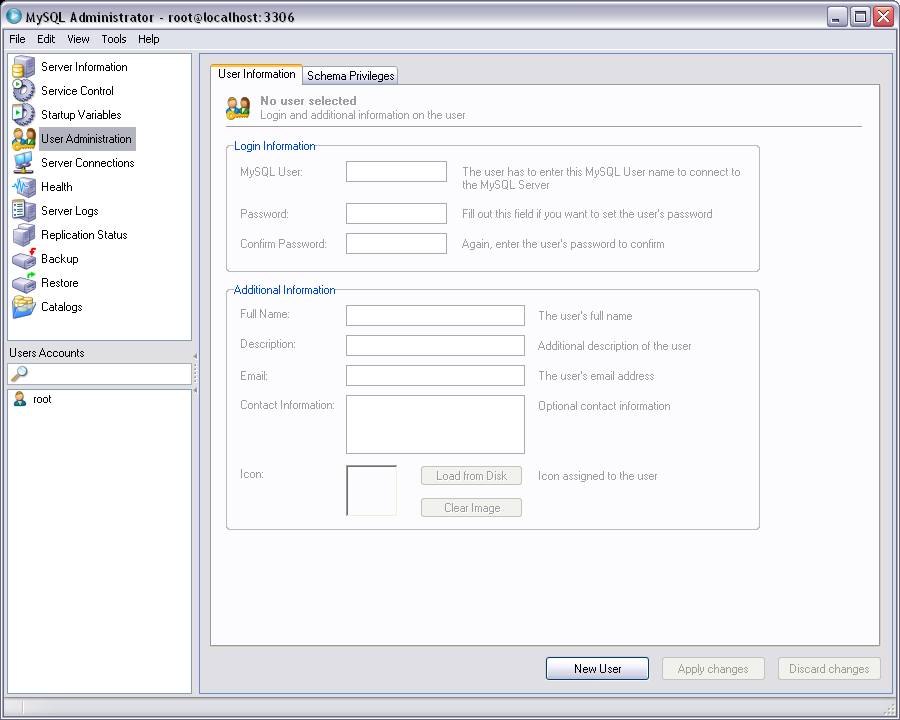Select the Health pulse icon
This screenshot has height=720, width=900.
[x=24, y=187]
